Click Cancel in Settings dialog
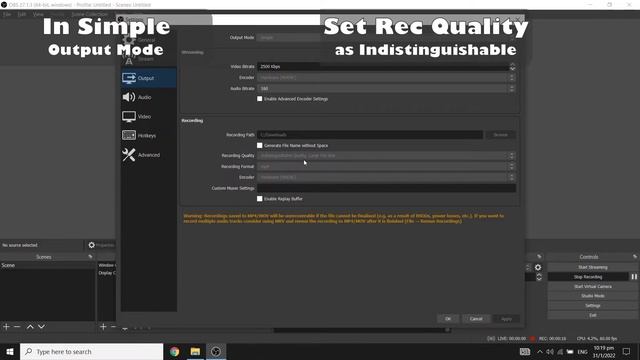640x360 pixels. point(476,319)
